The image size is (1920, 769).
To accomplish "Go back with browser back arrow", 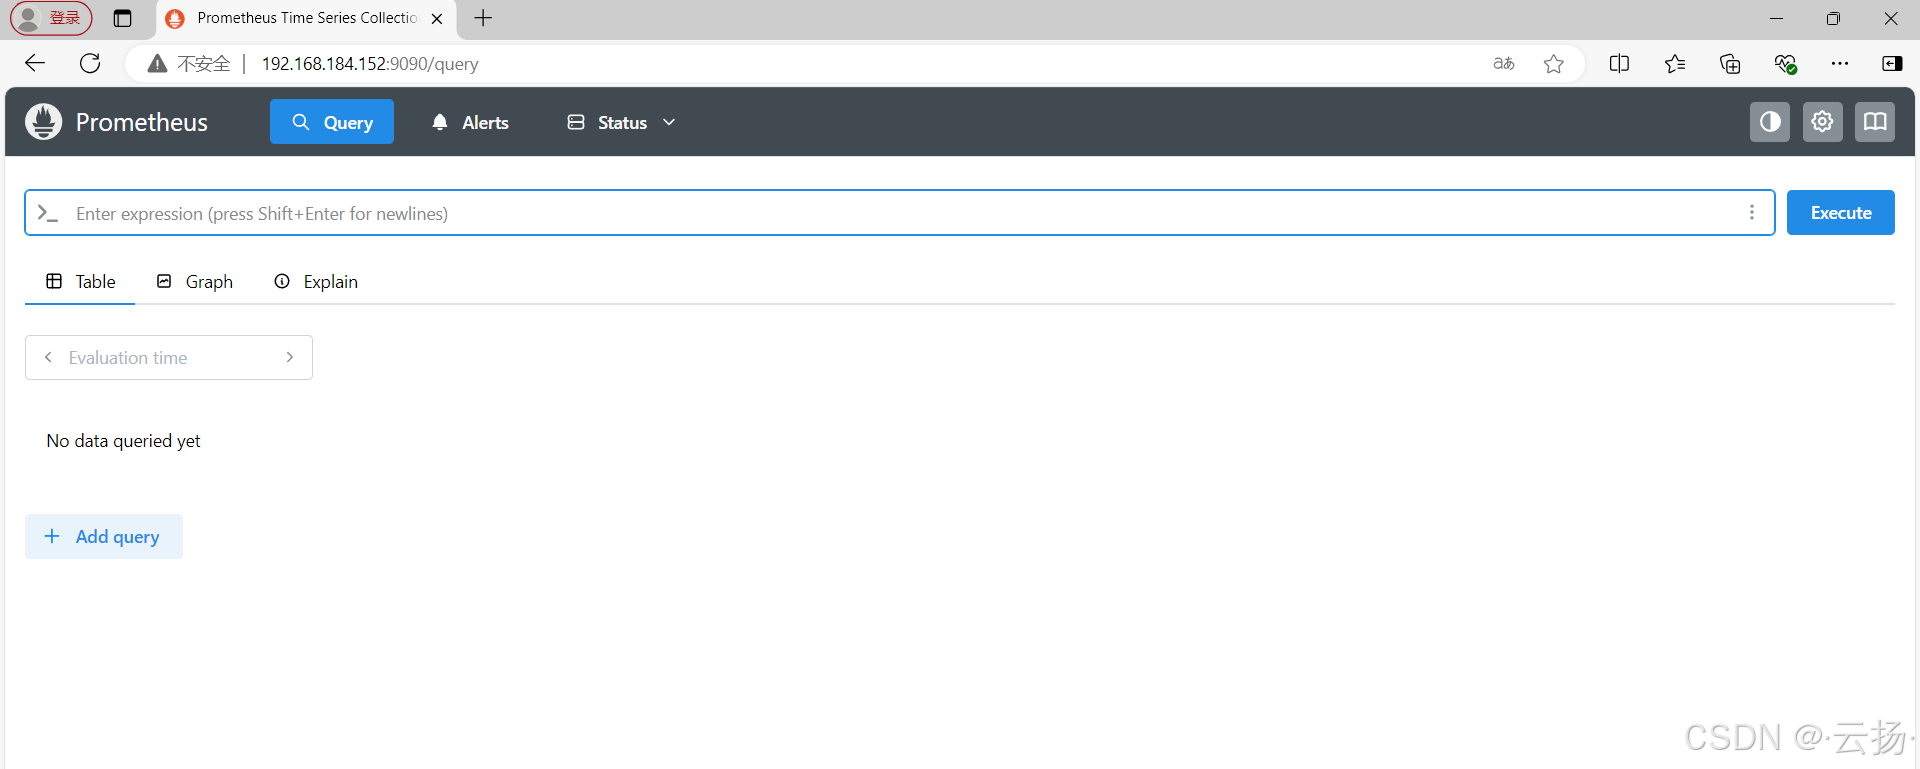I will click(35, 64).
